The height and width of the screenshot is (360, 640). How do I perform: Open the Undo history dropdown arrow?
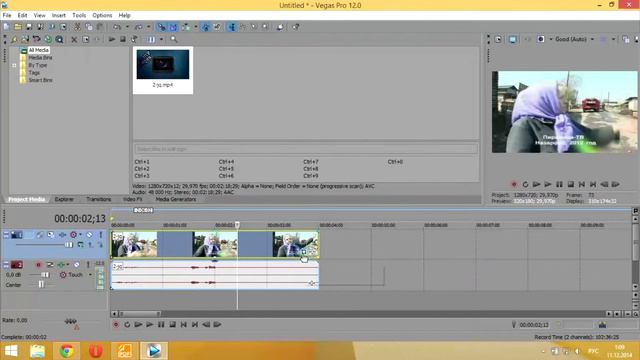pos(127,27)
